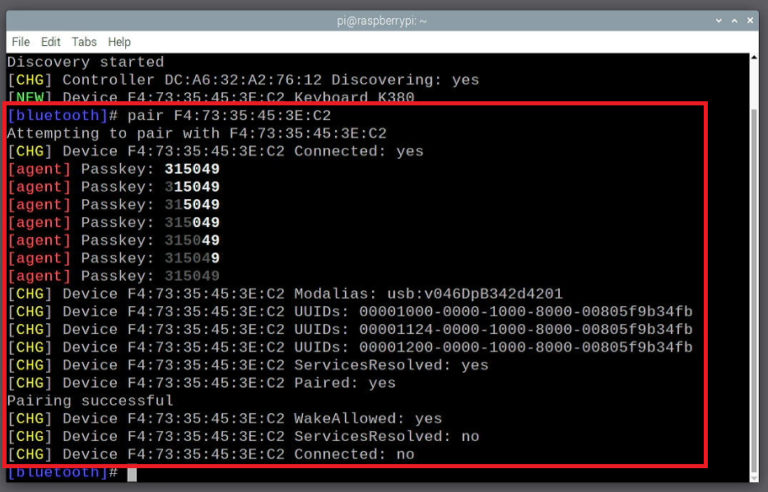This screenshot has width=768, height=492.
Task: Place cursor at the final bluetooth prompt
Action: click(x=131, y=473)
